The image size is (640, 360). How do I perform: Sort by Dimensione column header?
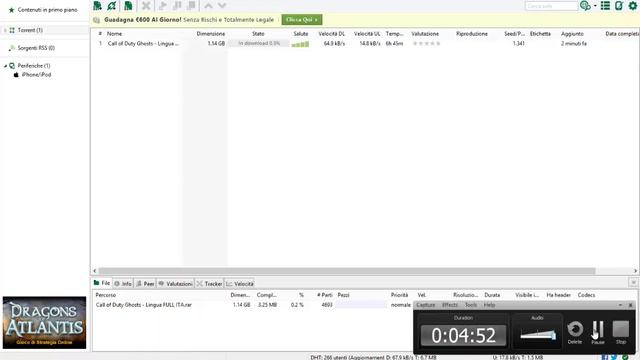(211, 34)
